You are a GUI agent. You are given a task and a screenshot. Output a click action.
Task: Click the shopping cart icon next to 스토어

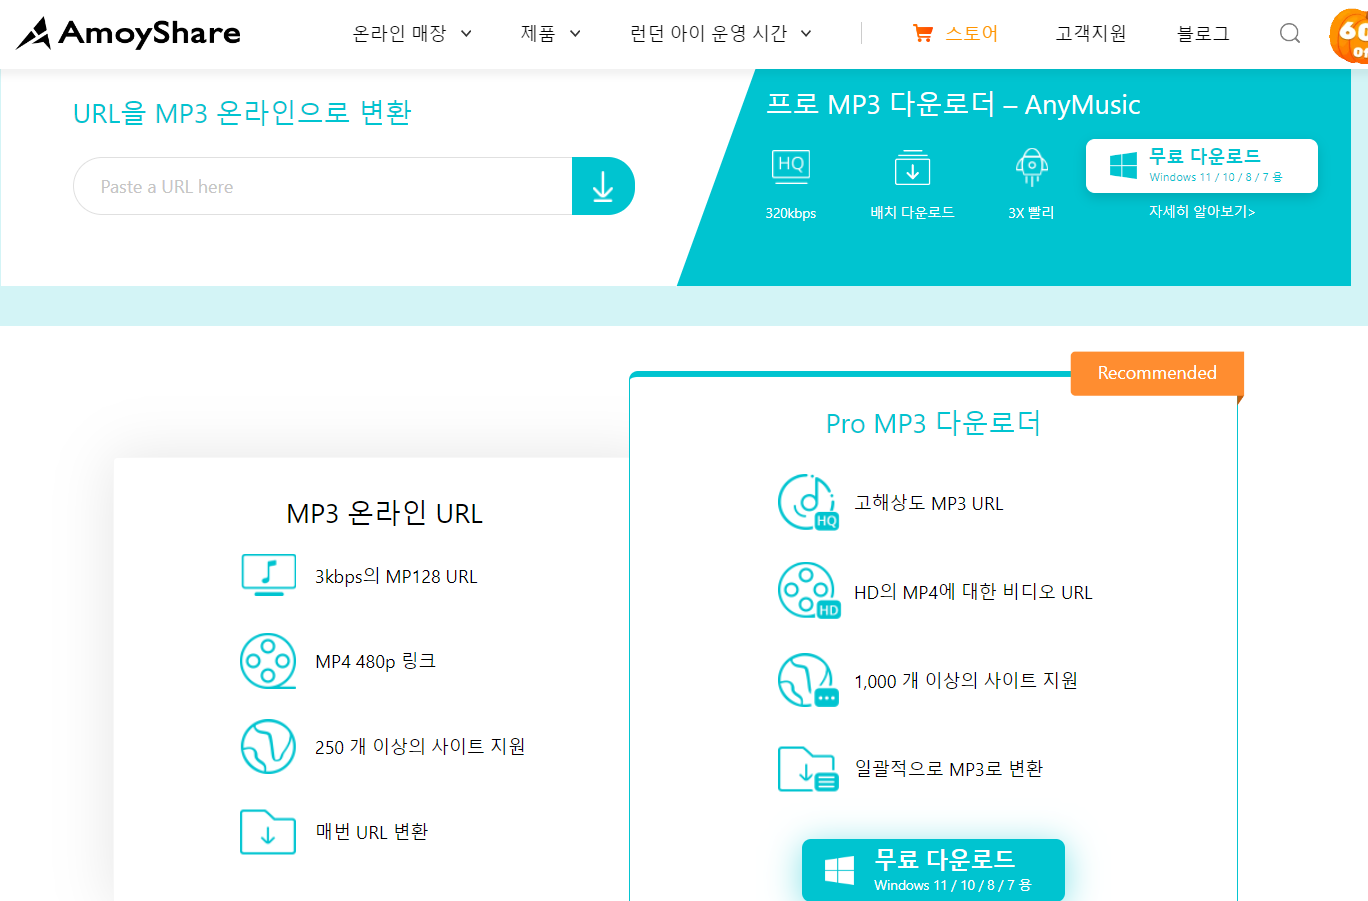921,32
